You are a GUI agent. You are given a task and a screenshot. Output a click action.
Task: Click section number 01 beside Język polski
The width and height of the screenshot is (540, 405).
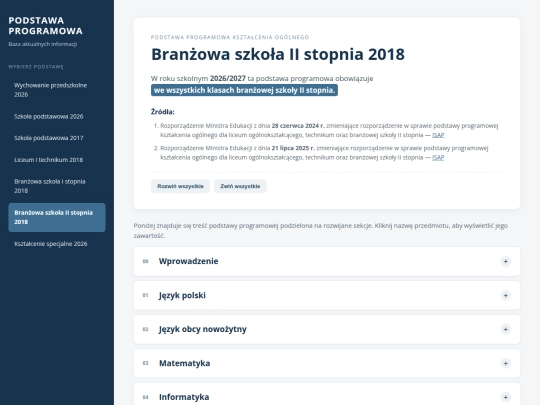point(145,295)
